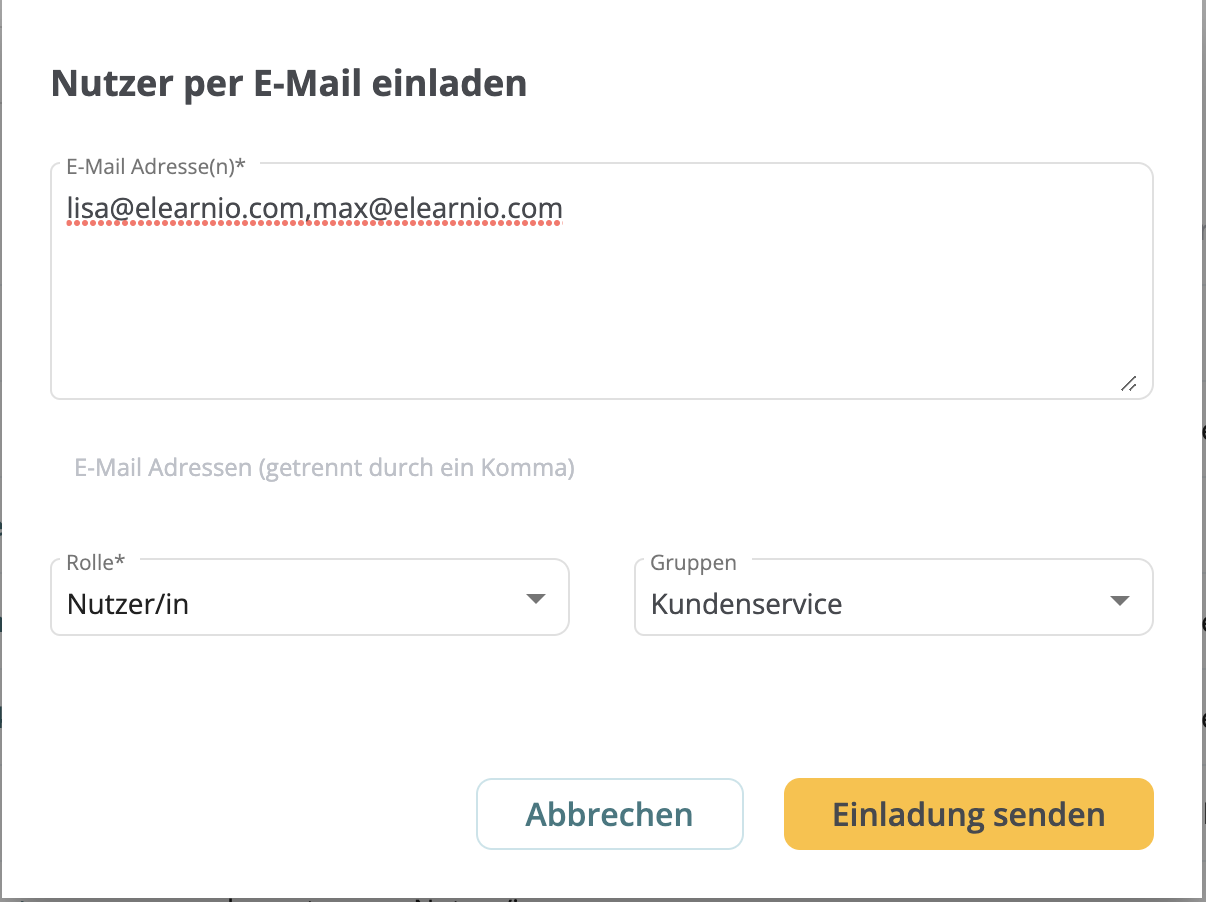The height and width of the screenshot is (902, 1206).
Task: Click the E-Mail Adresse(n)* field label
Action: [156, 168]
